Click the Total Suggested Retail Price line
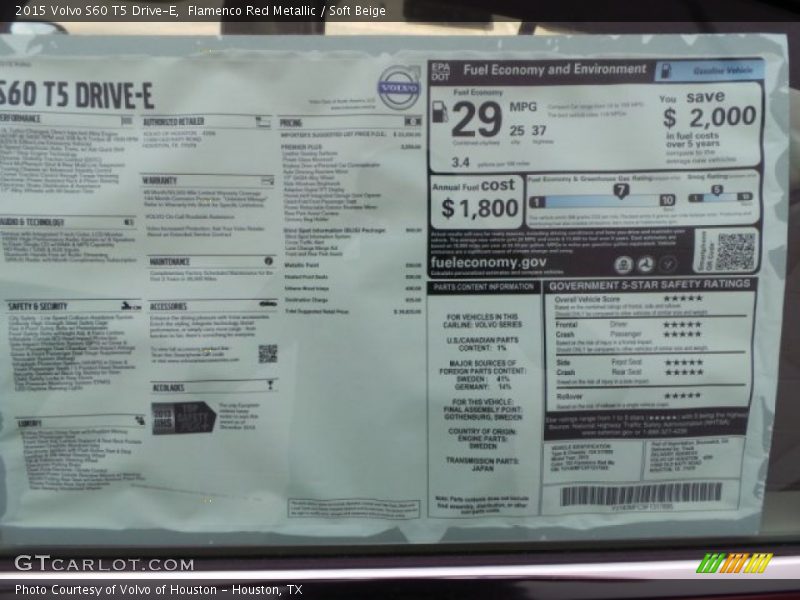The image size is (800, 600). [353, 311]
